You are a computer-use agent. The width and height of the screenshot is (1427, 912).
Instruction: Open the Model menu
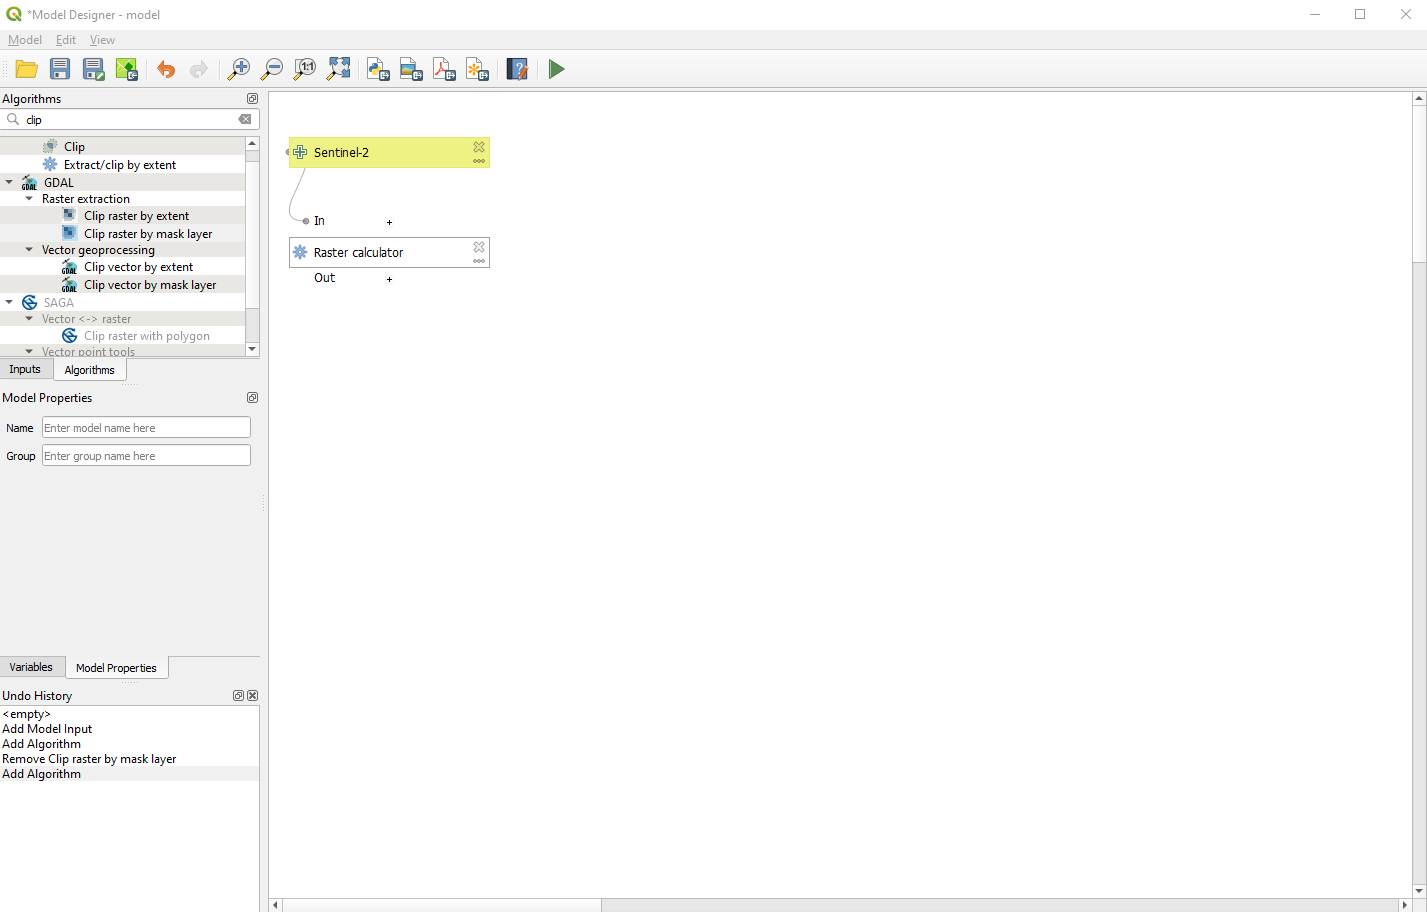tap(25, 40)
